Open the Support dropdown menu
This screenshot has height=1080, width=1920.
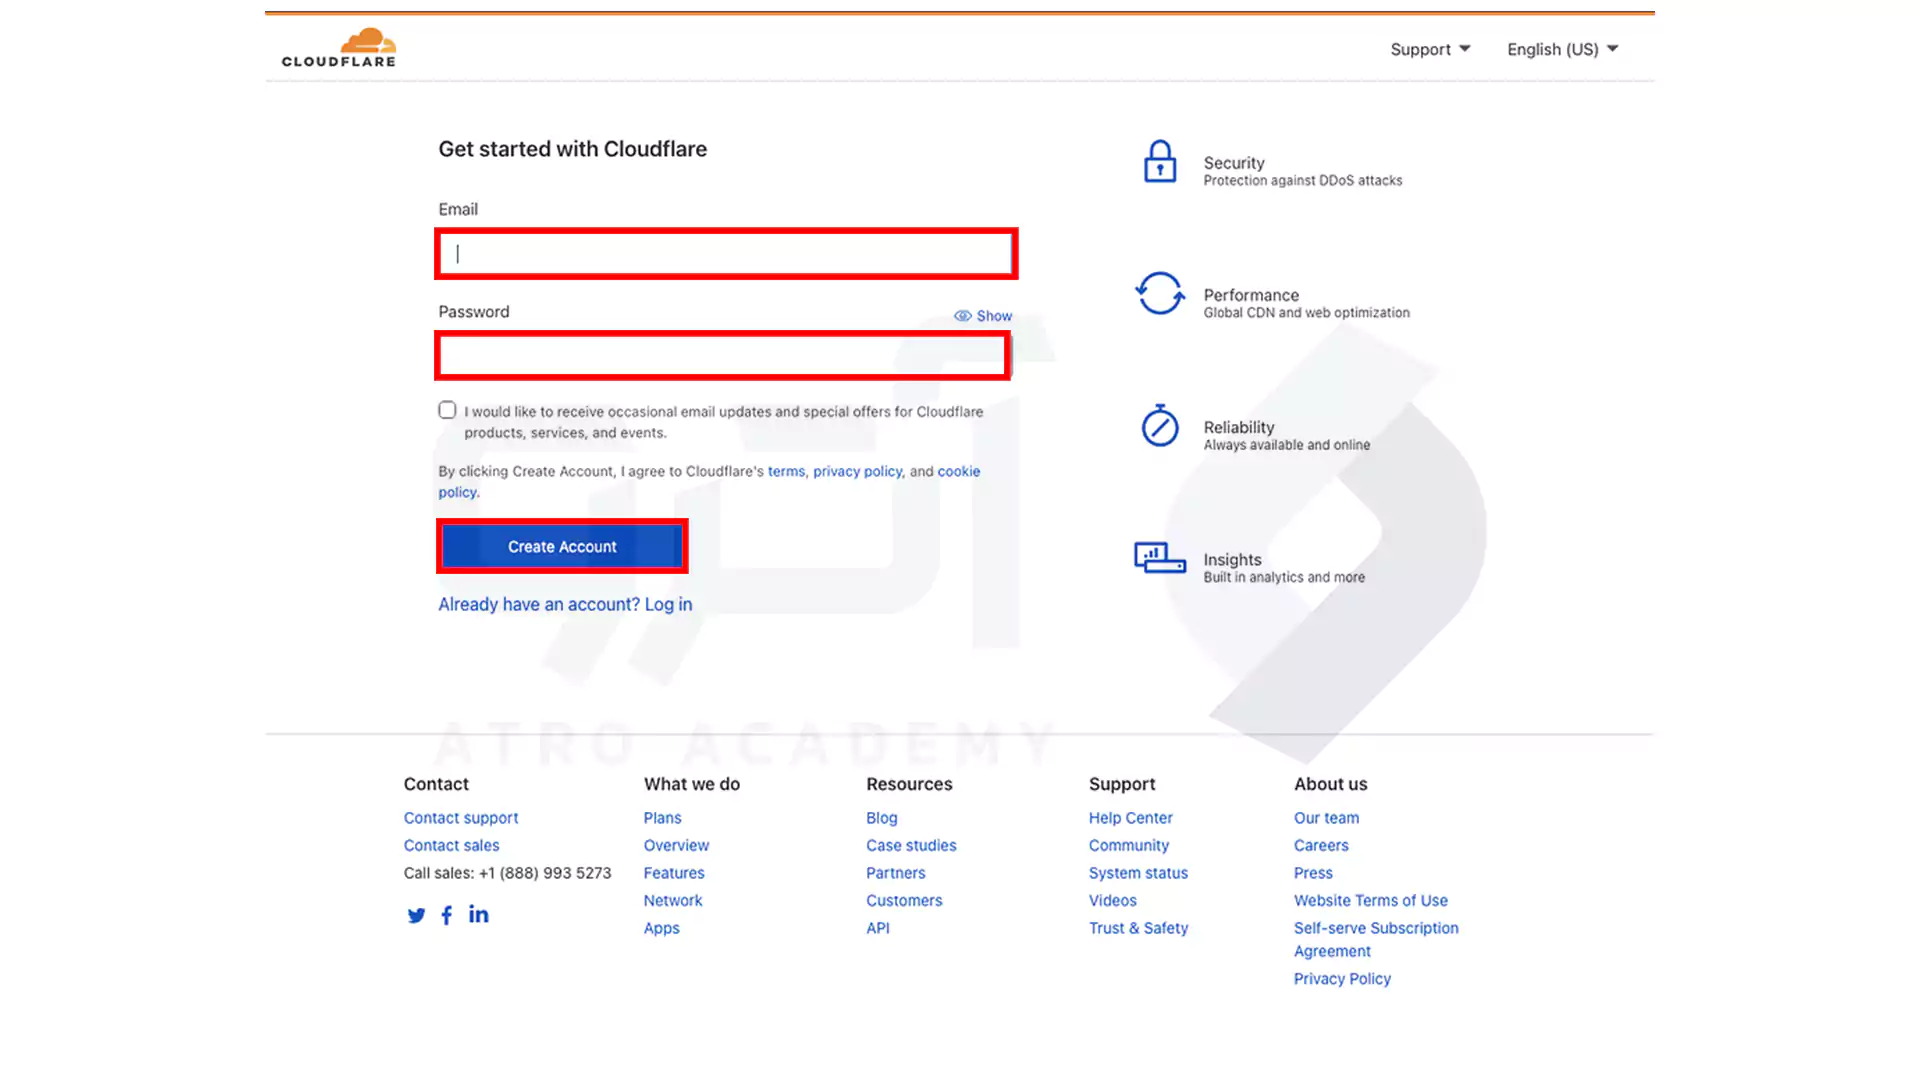point(1430,49)
